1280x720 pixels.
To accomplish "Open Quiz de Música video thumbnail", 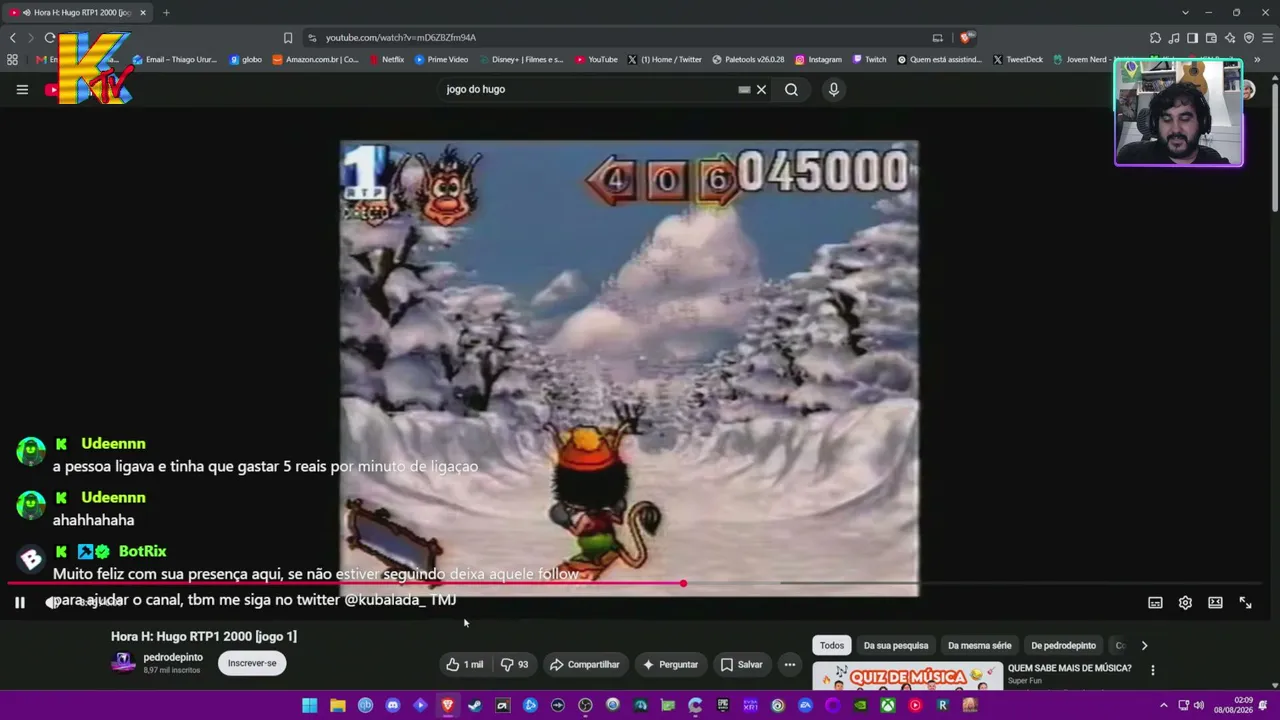I will [907, 676].
